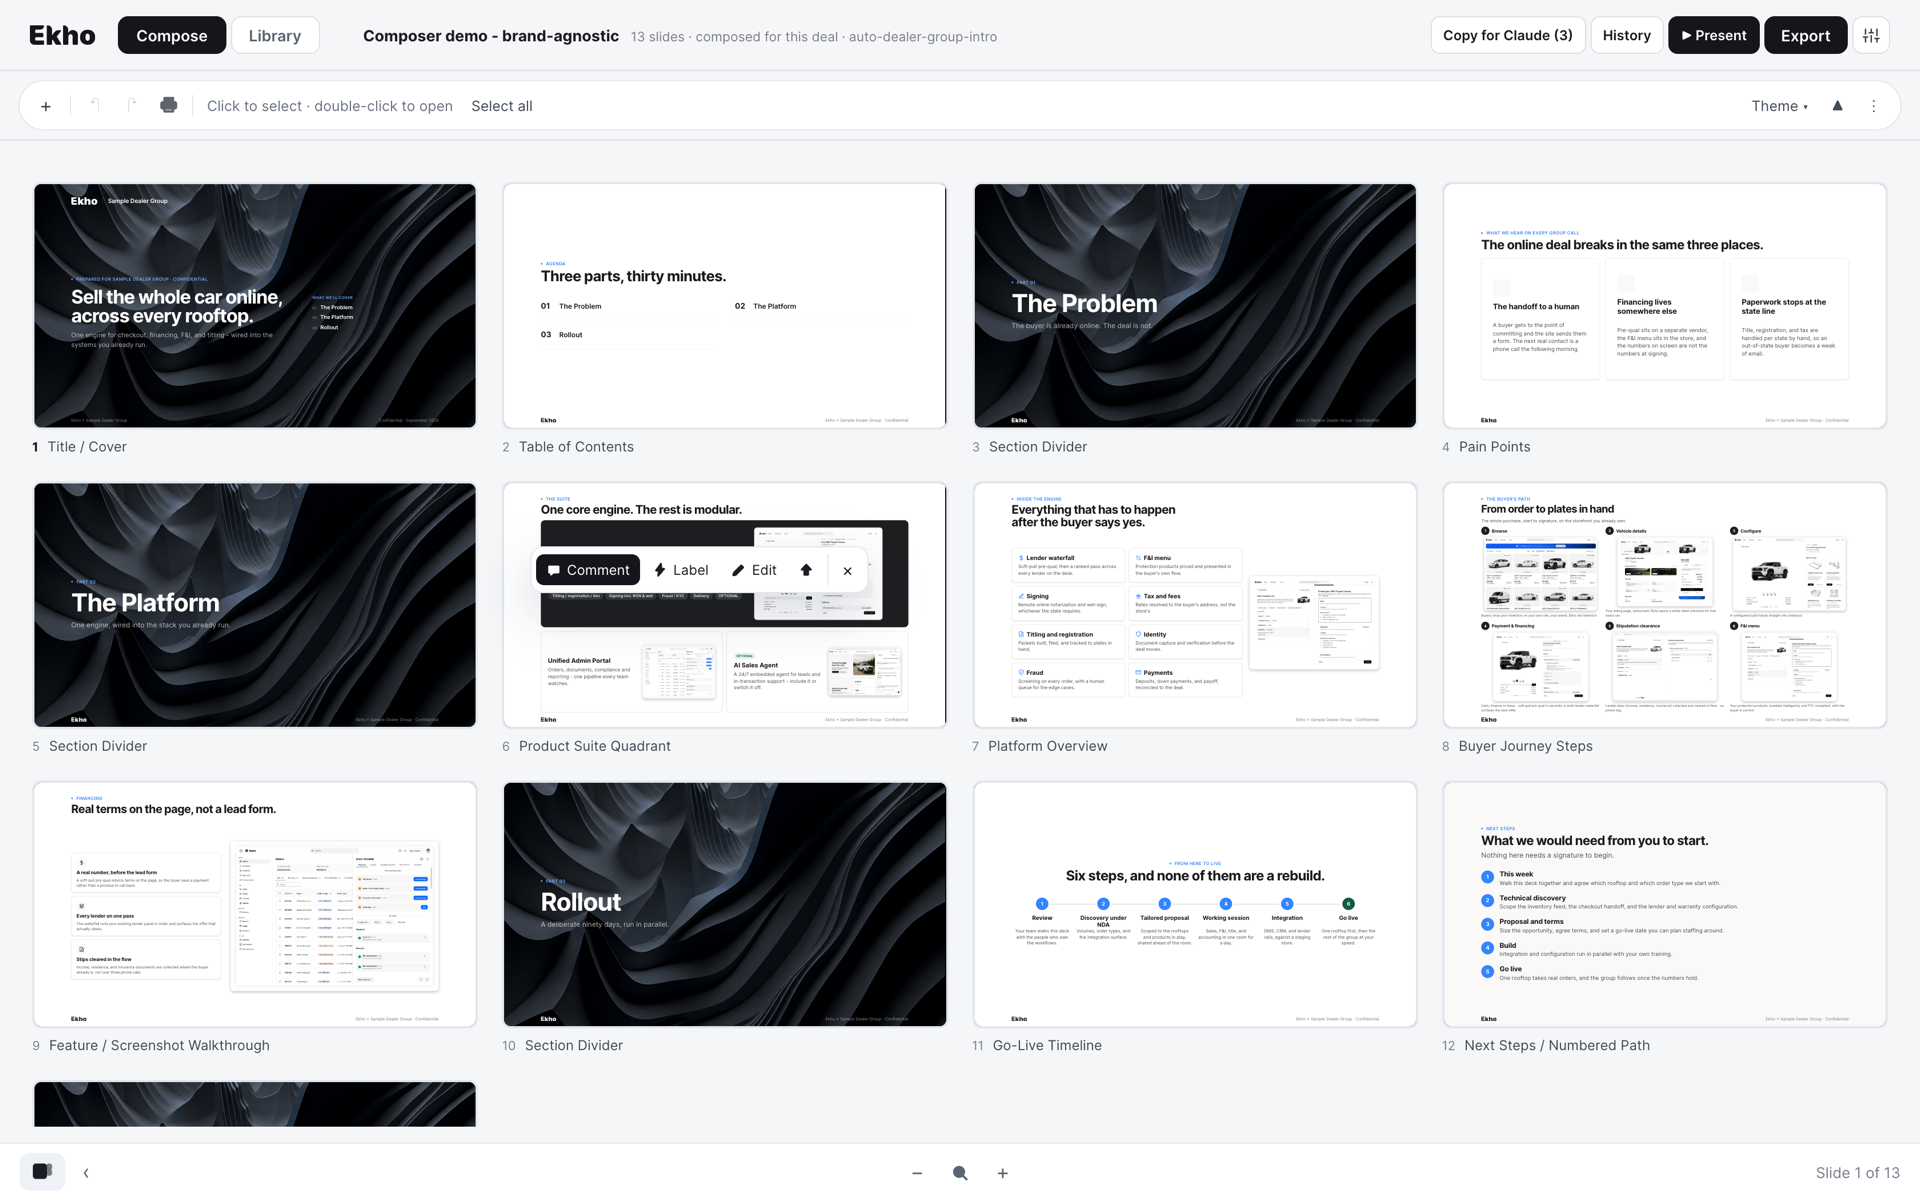Open the History panel
Image resolution: width=1920 pixels, height=1200 pixels.
[1626, 36]
